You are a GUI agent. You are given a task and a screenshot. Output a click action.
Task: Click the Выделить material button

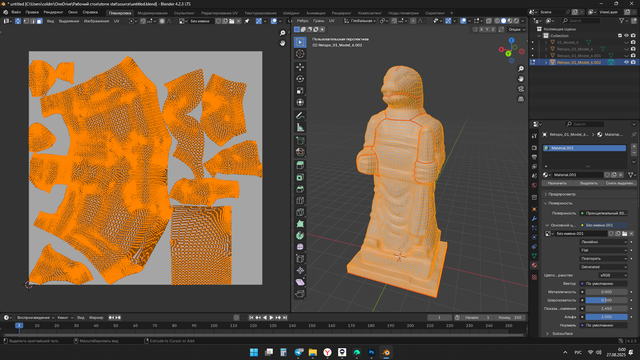click(589, 183)
